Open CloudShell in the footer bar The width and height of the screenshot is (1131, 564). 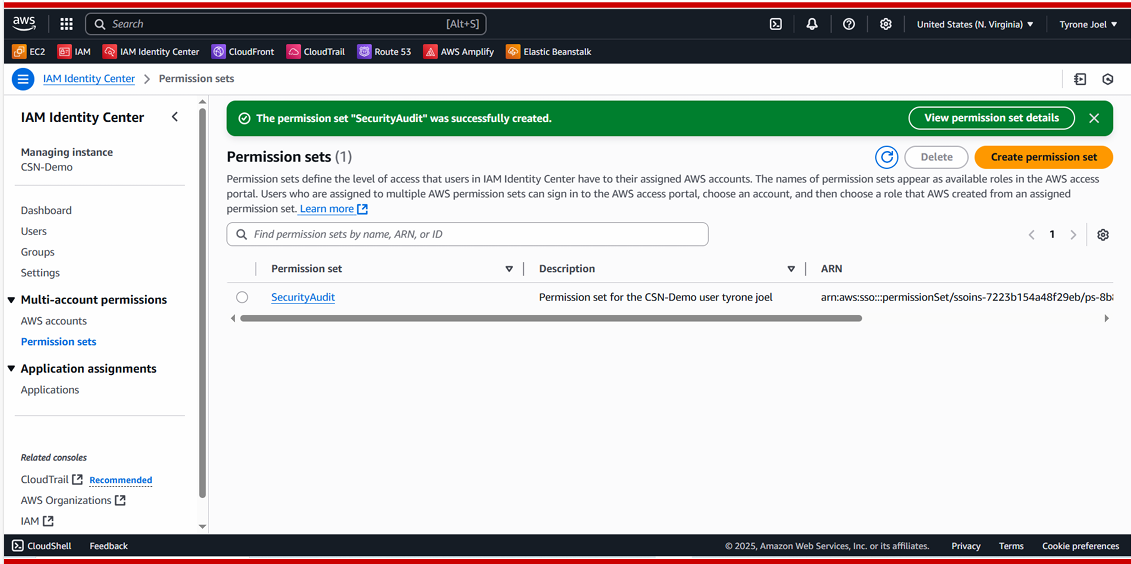[x=41, y=546]
